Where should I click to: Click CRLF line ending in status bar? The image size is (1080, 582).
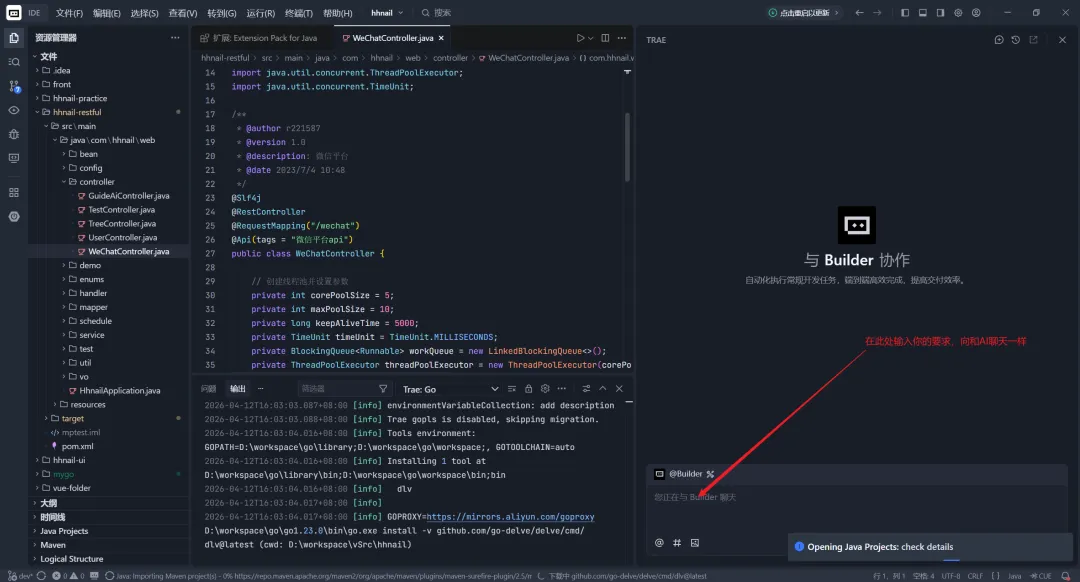(975, 576)
